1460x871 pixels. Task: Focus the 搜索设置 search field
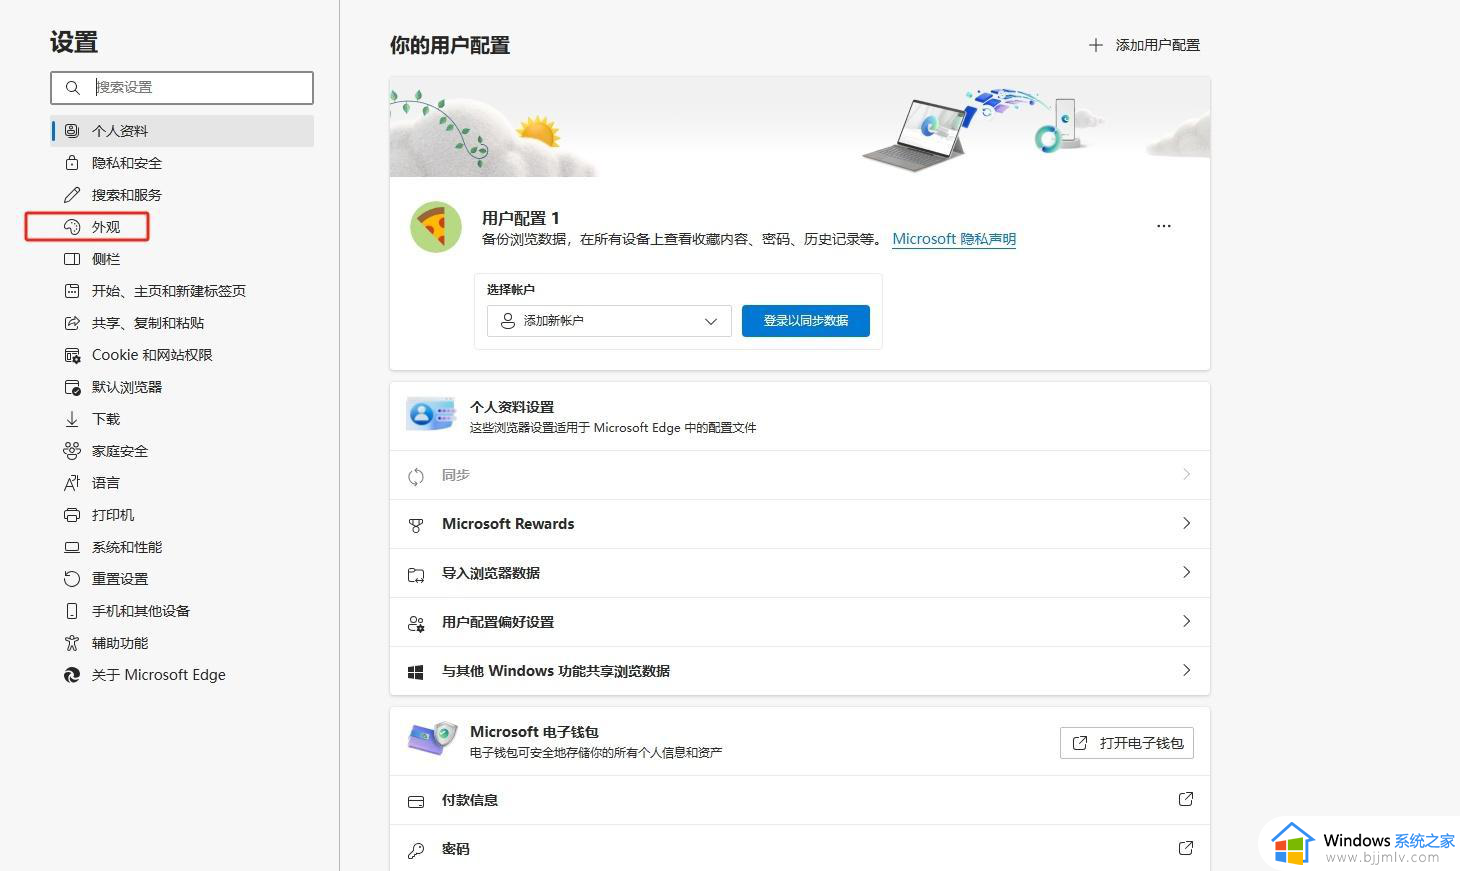182,88
